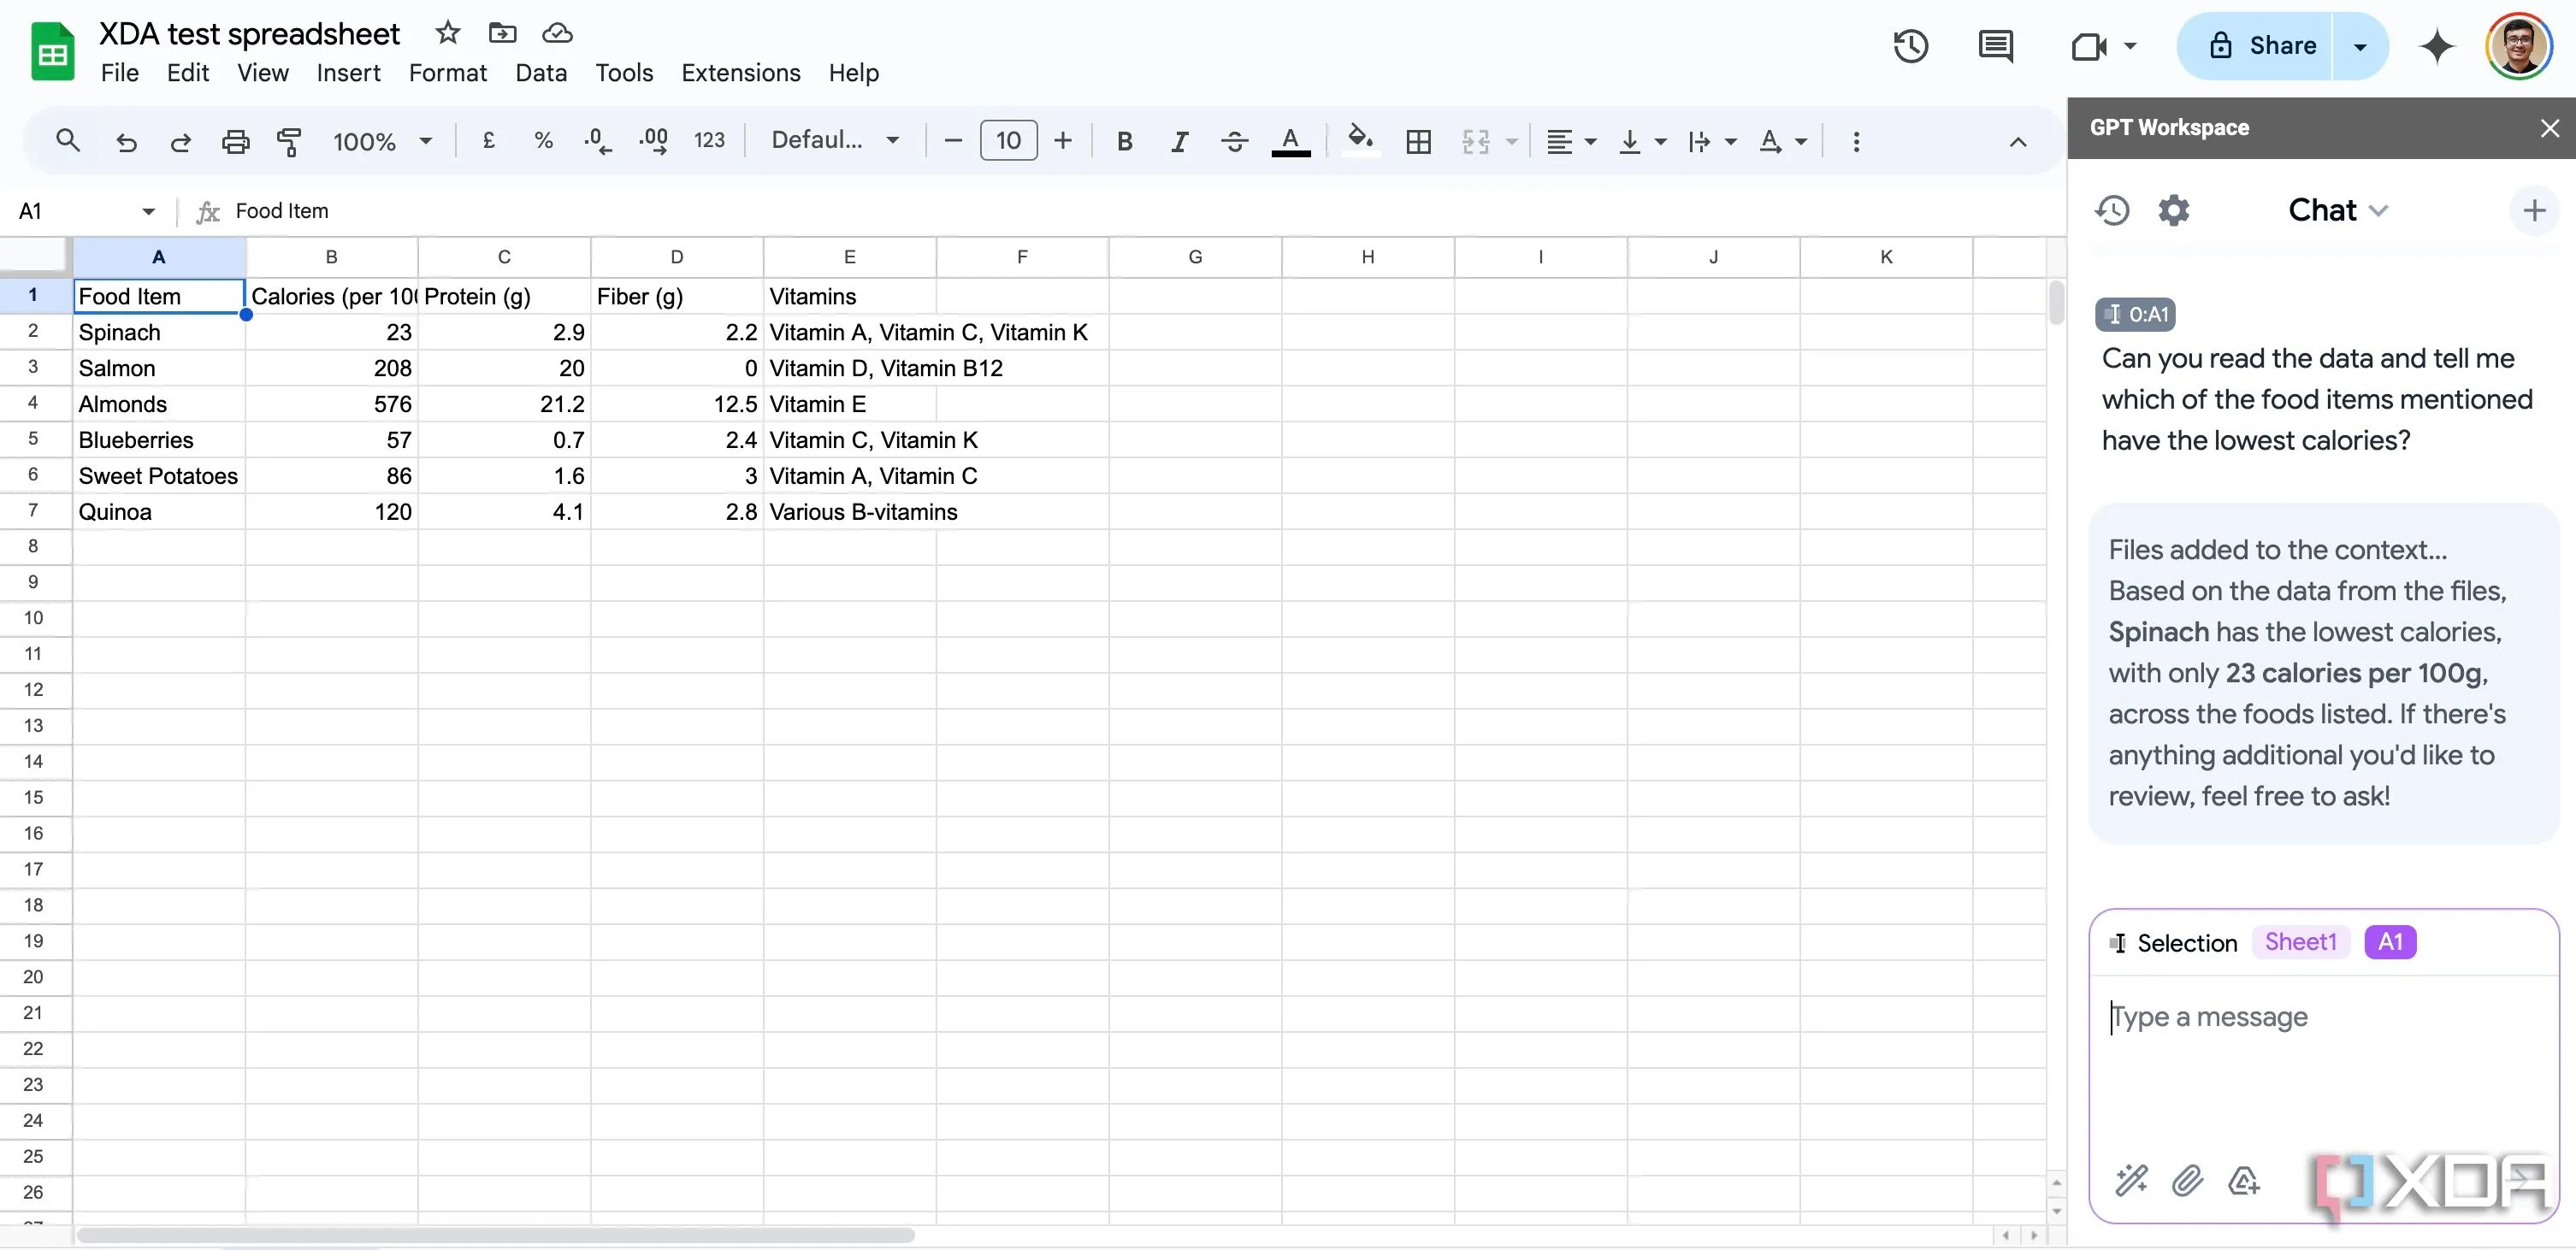Click the paint format icon
The height and width of the screenshot is (1250, 2576).
coord(289,141)
